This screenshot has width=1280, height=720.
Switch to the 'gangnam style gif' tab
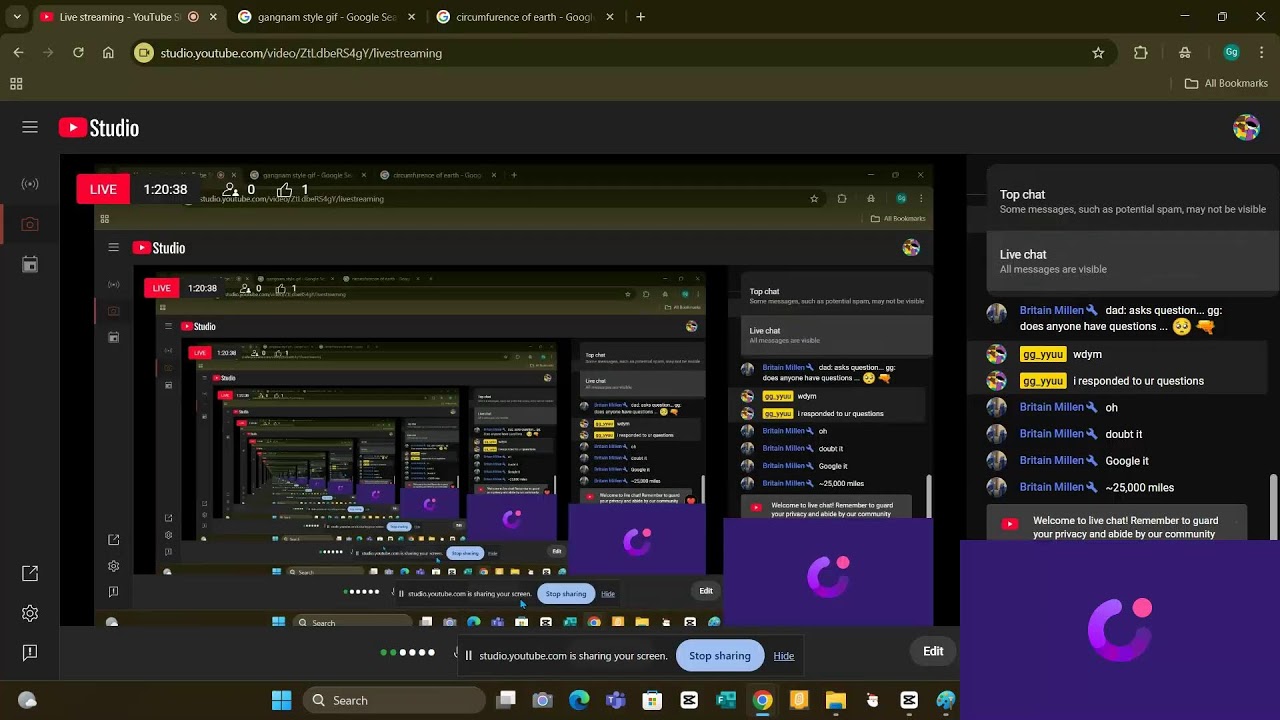[x=327, y=17]
